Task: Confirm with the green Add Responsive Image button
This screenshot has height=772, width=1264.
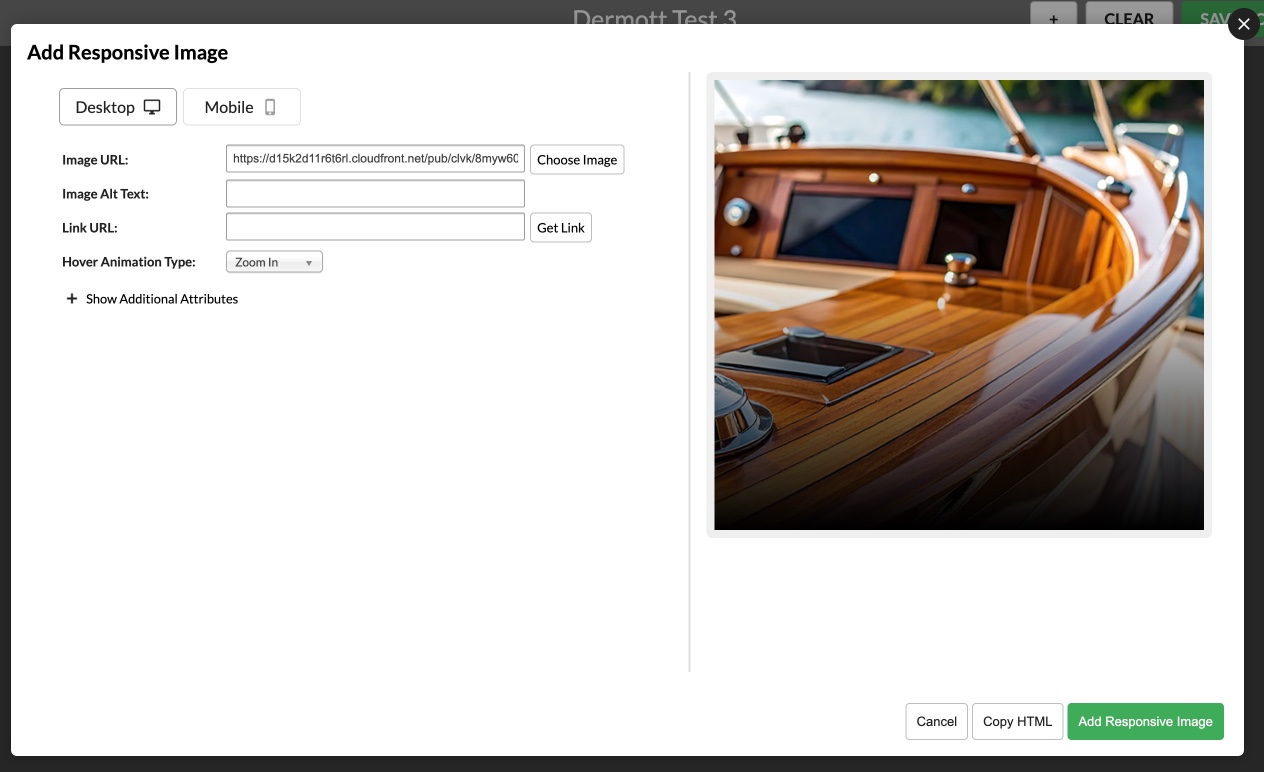Action: coord(1145,721)
